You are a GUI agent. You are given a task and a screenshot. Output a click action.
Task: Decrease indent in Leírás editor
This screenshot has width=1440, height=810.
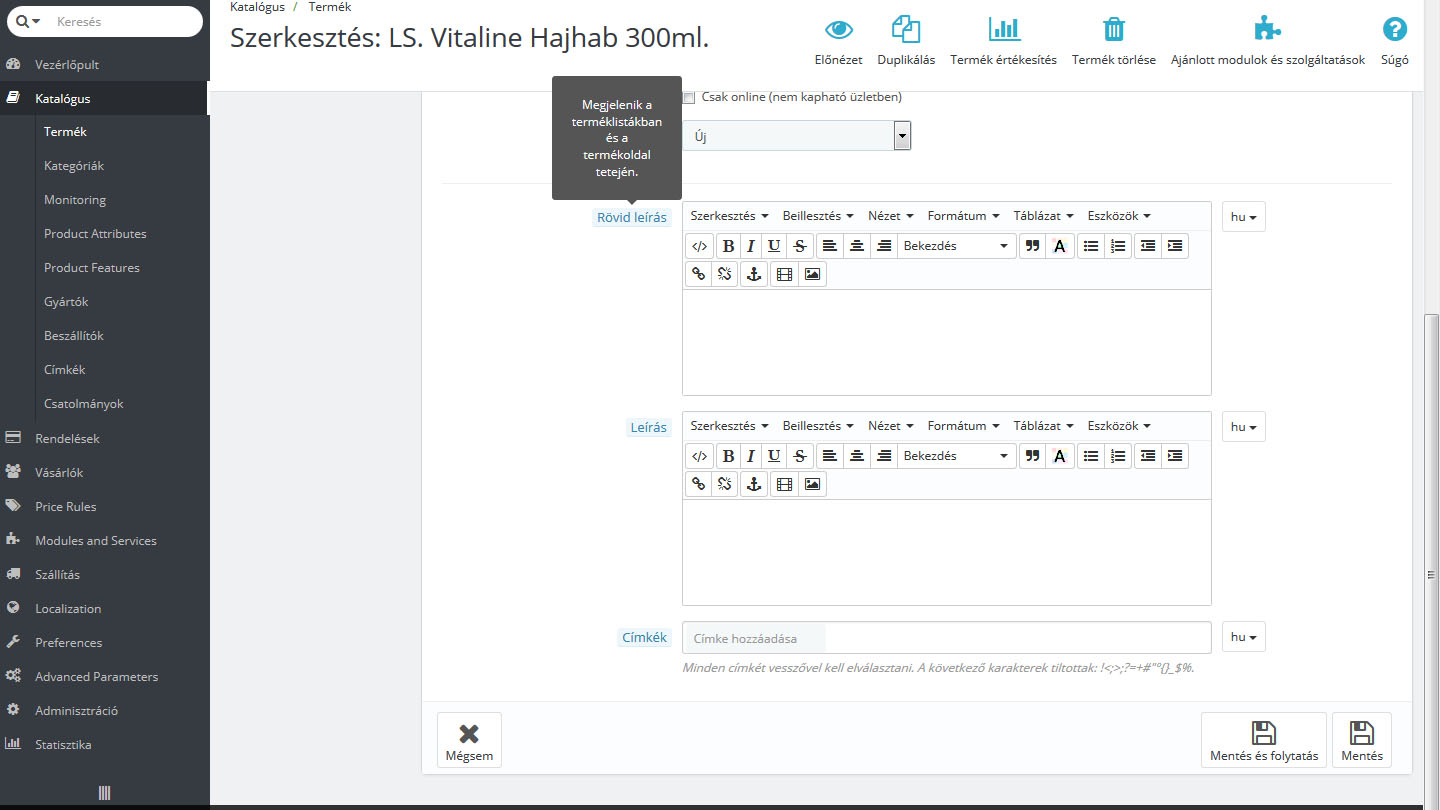[1148, 456]
